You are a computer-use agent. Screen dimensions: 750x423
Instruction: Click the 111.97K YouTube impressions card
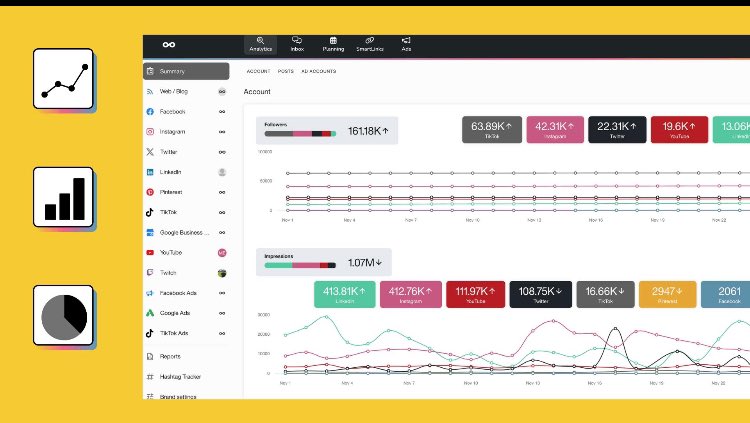coord(475,294)
